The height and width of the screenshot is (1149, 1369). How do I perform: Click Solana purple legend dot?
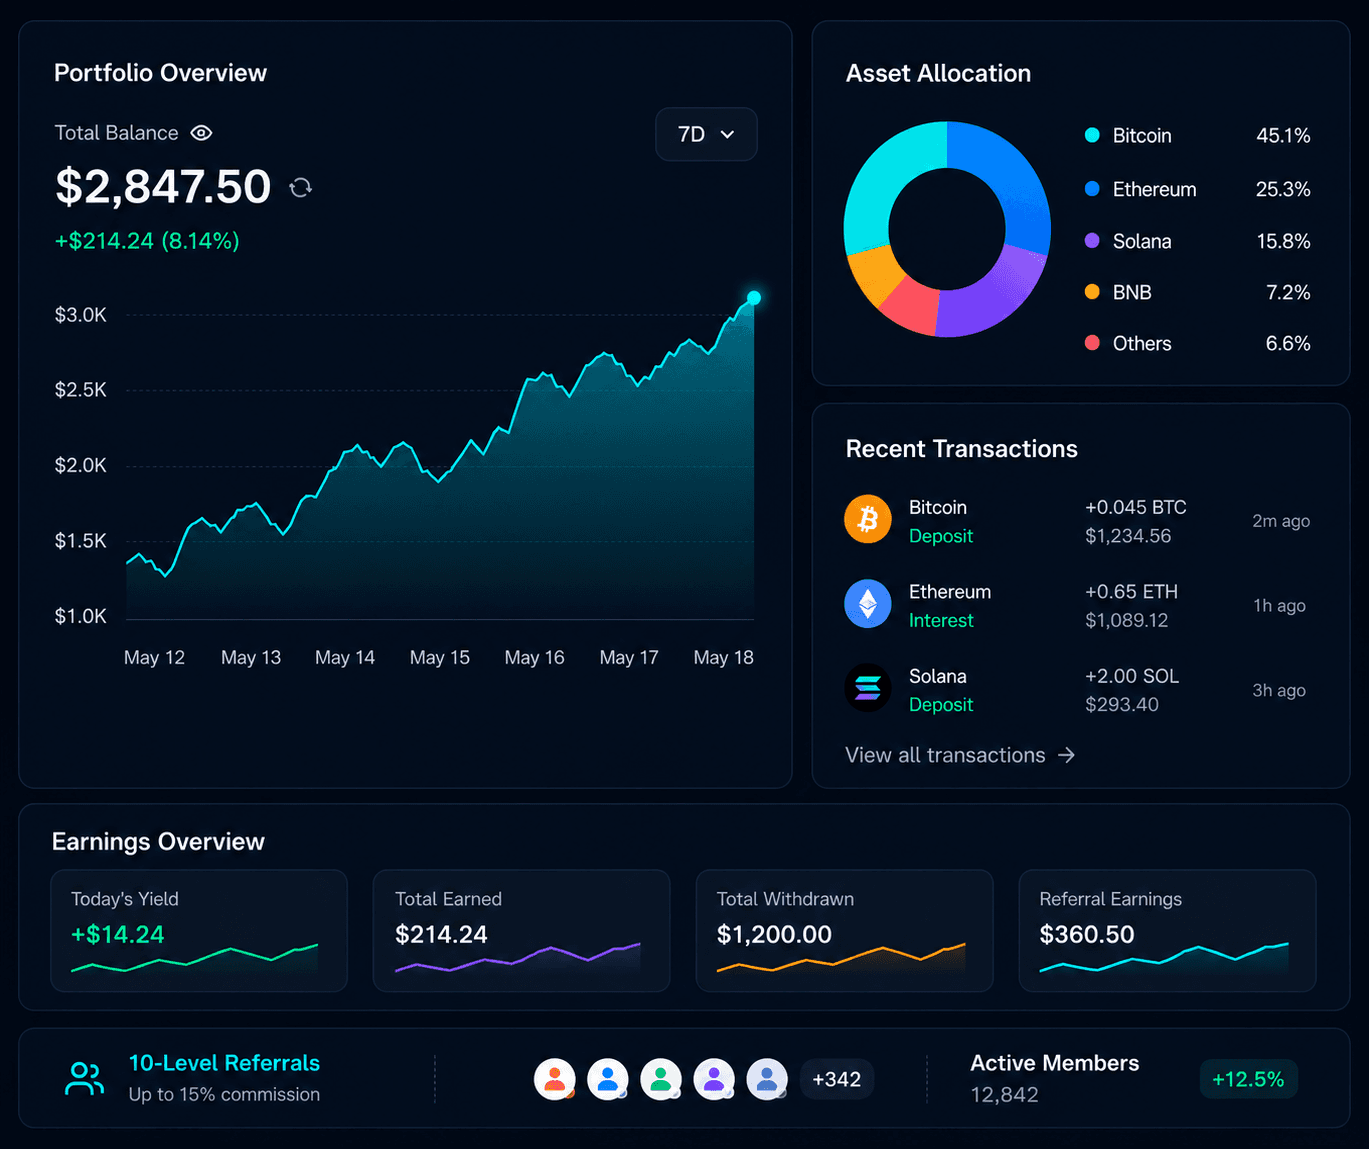point(1092,240)
